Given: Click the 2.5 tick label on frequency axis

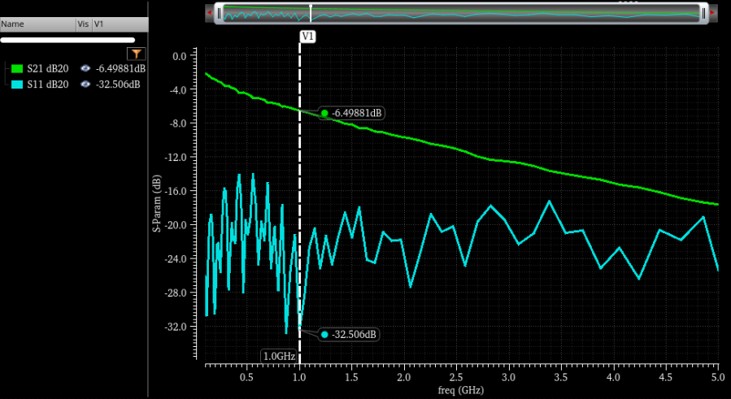Looking at the screenshot, I should (x=455, y=376).
